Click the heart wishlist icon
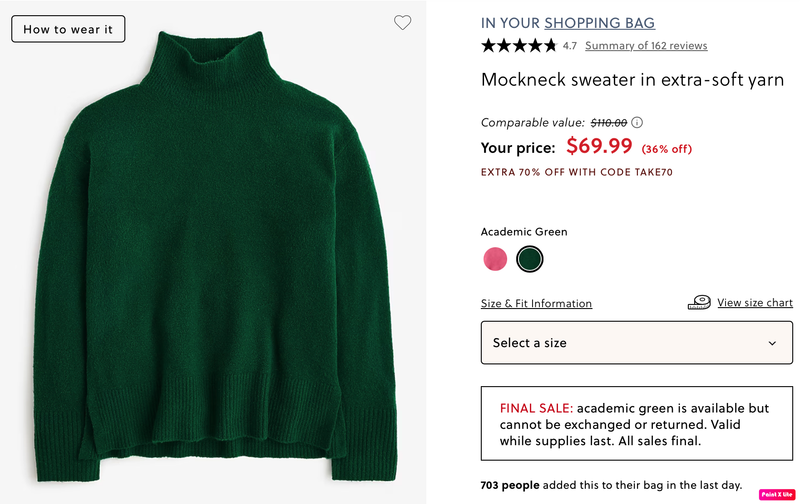The height and width of the screenshot is (504, 800). (402, 23)
